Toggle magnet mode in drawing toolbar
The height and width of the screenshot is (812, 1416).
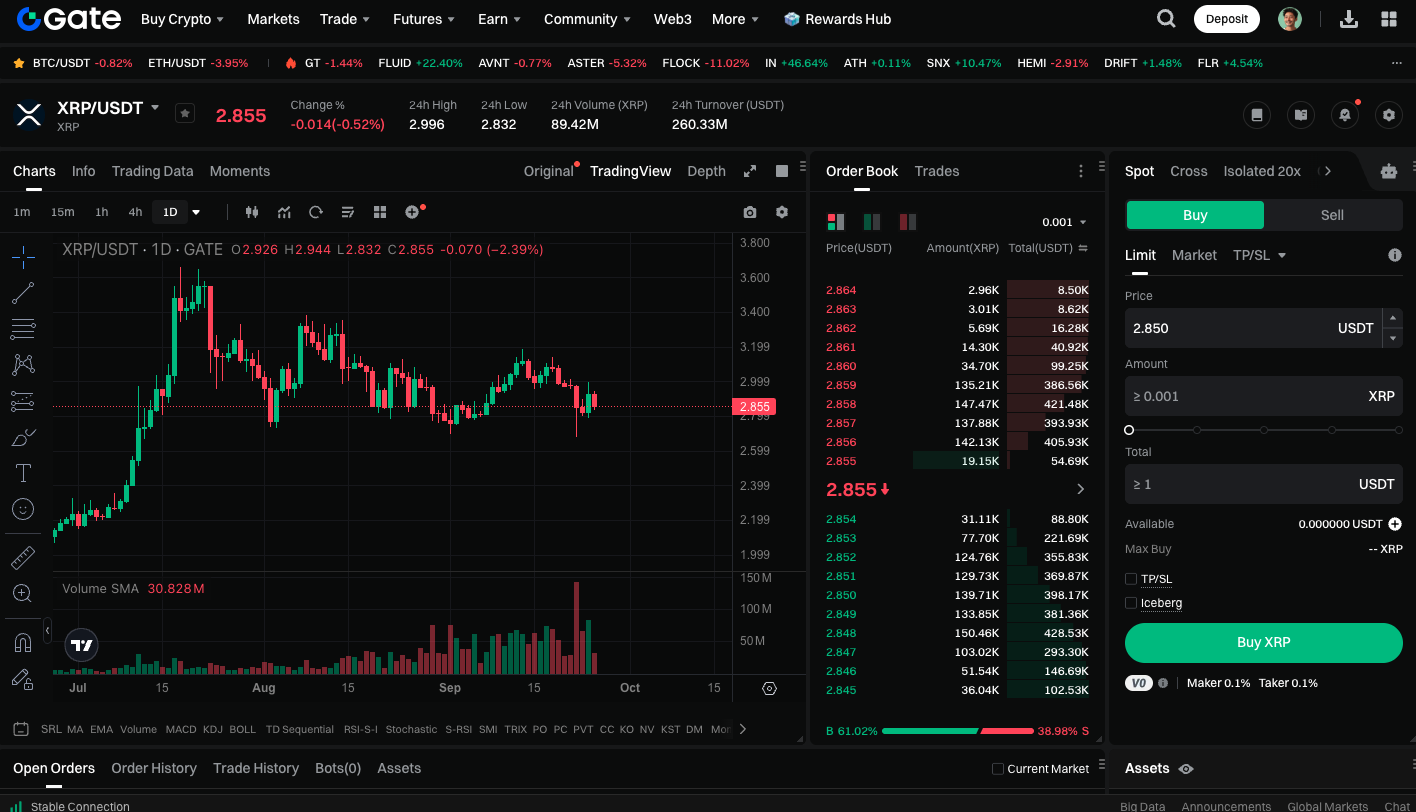[x=23, y=642]
